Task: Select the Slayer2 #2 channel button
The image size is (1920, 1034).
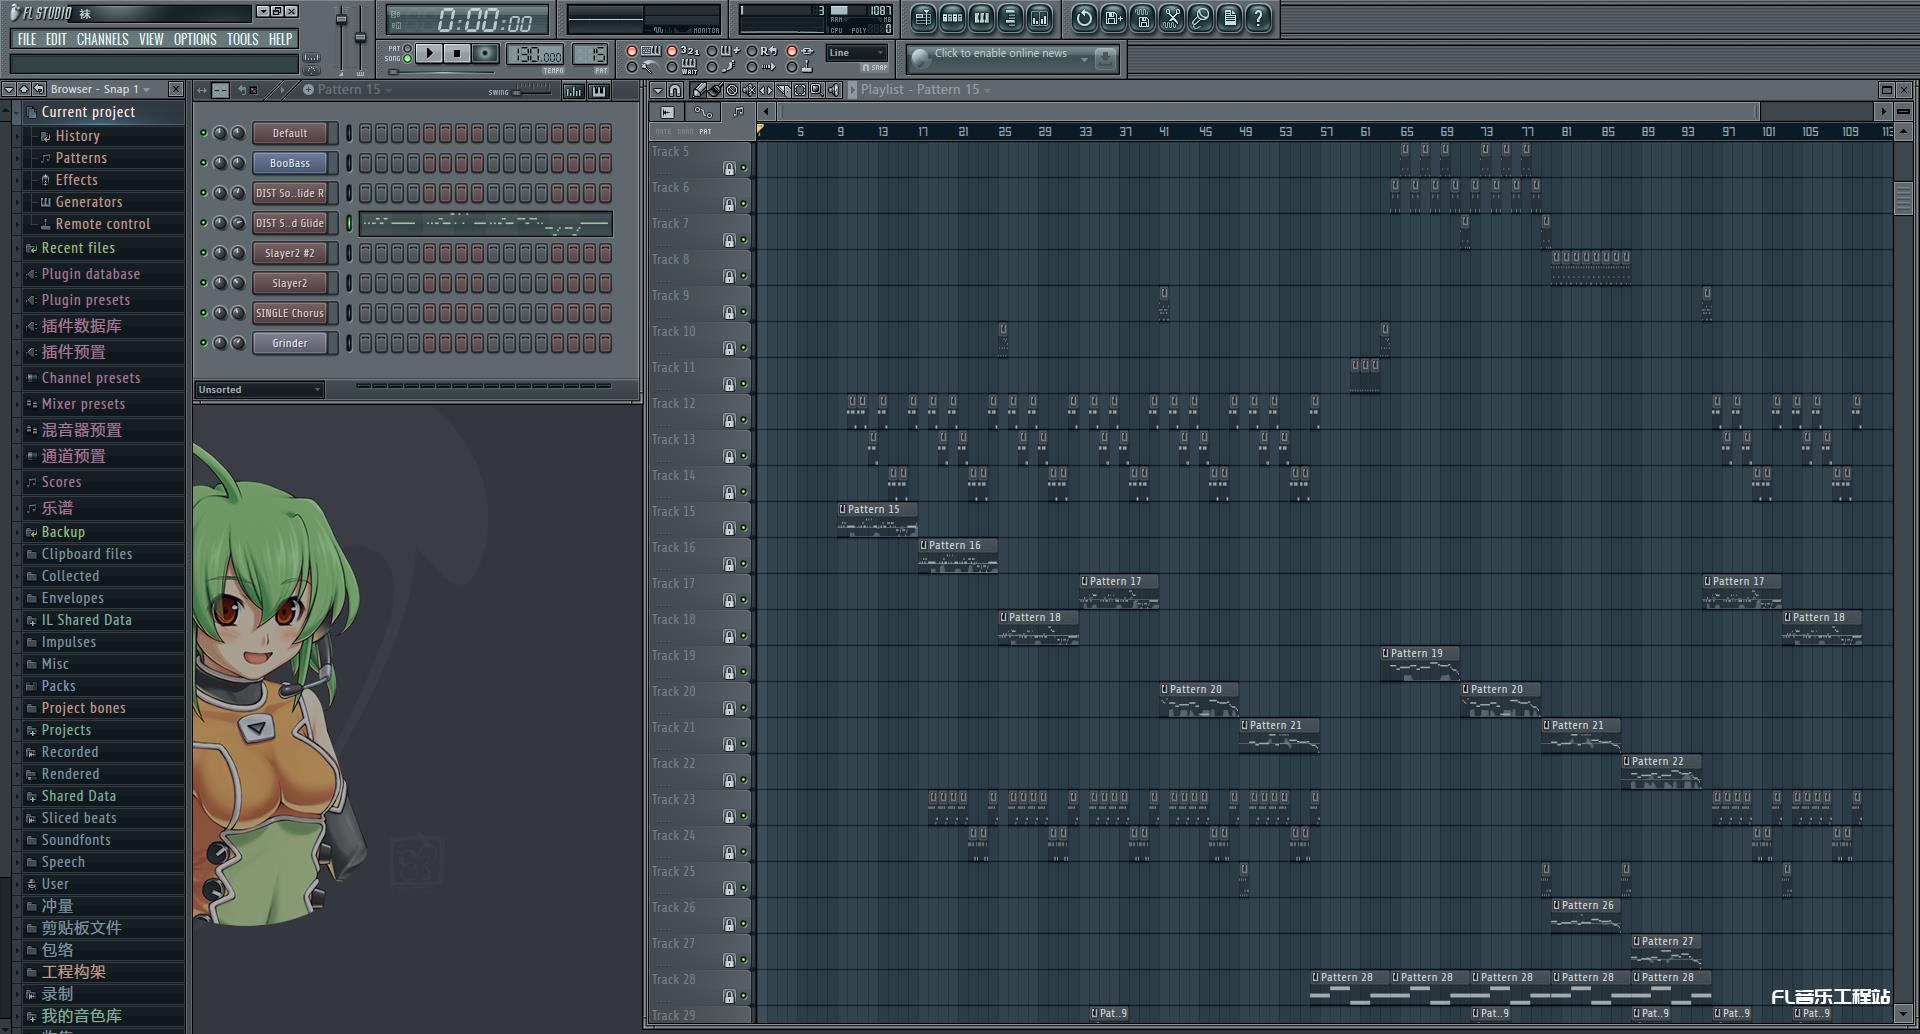Action: coord(290,253)
